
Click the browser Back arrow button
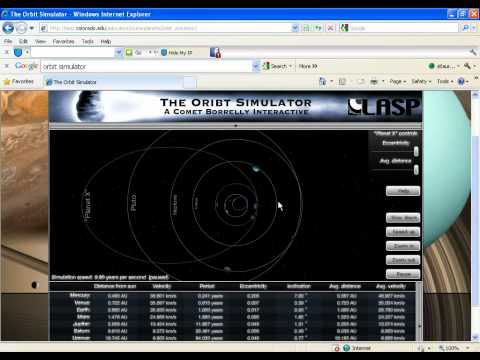[8, 28]
